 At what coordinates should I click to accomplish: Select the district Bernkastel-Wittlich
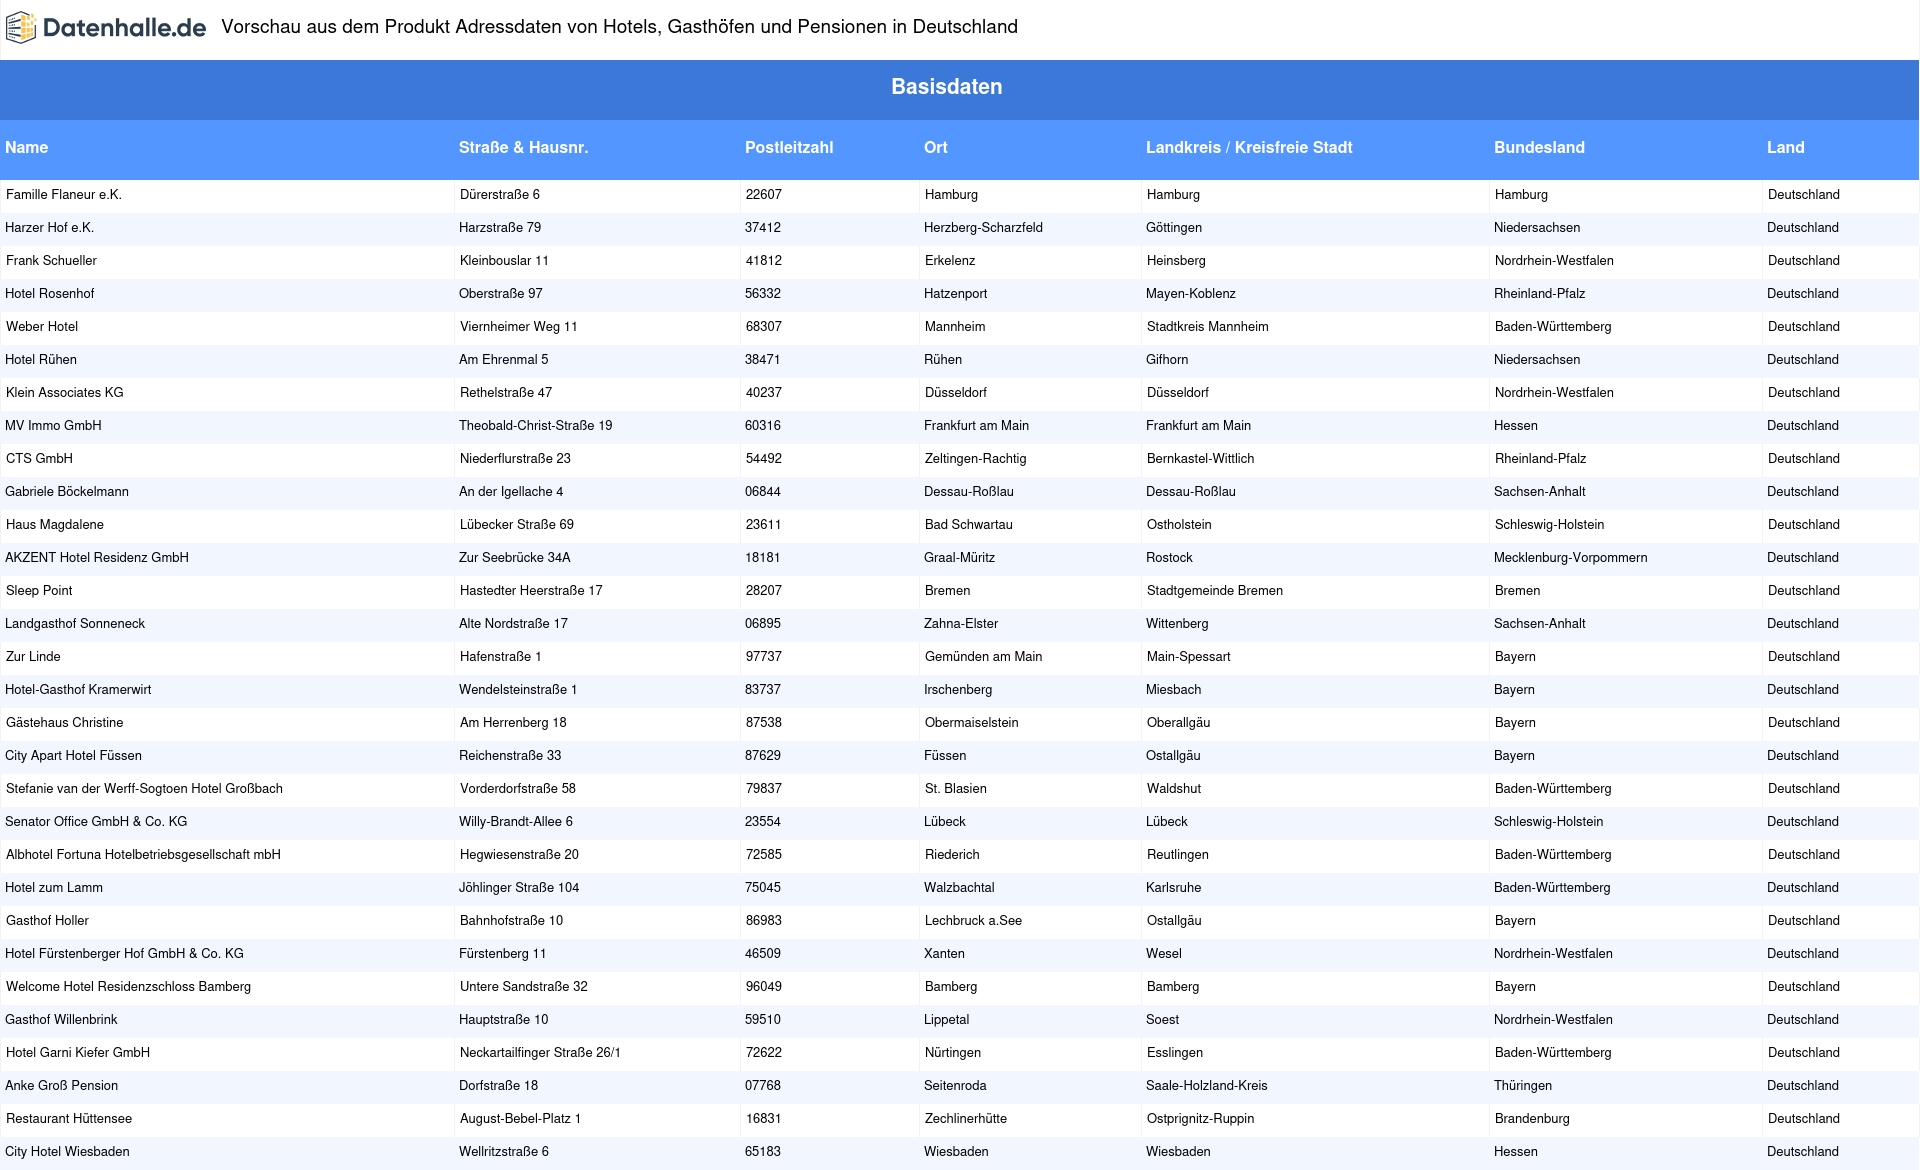(x=1200, y=459)
